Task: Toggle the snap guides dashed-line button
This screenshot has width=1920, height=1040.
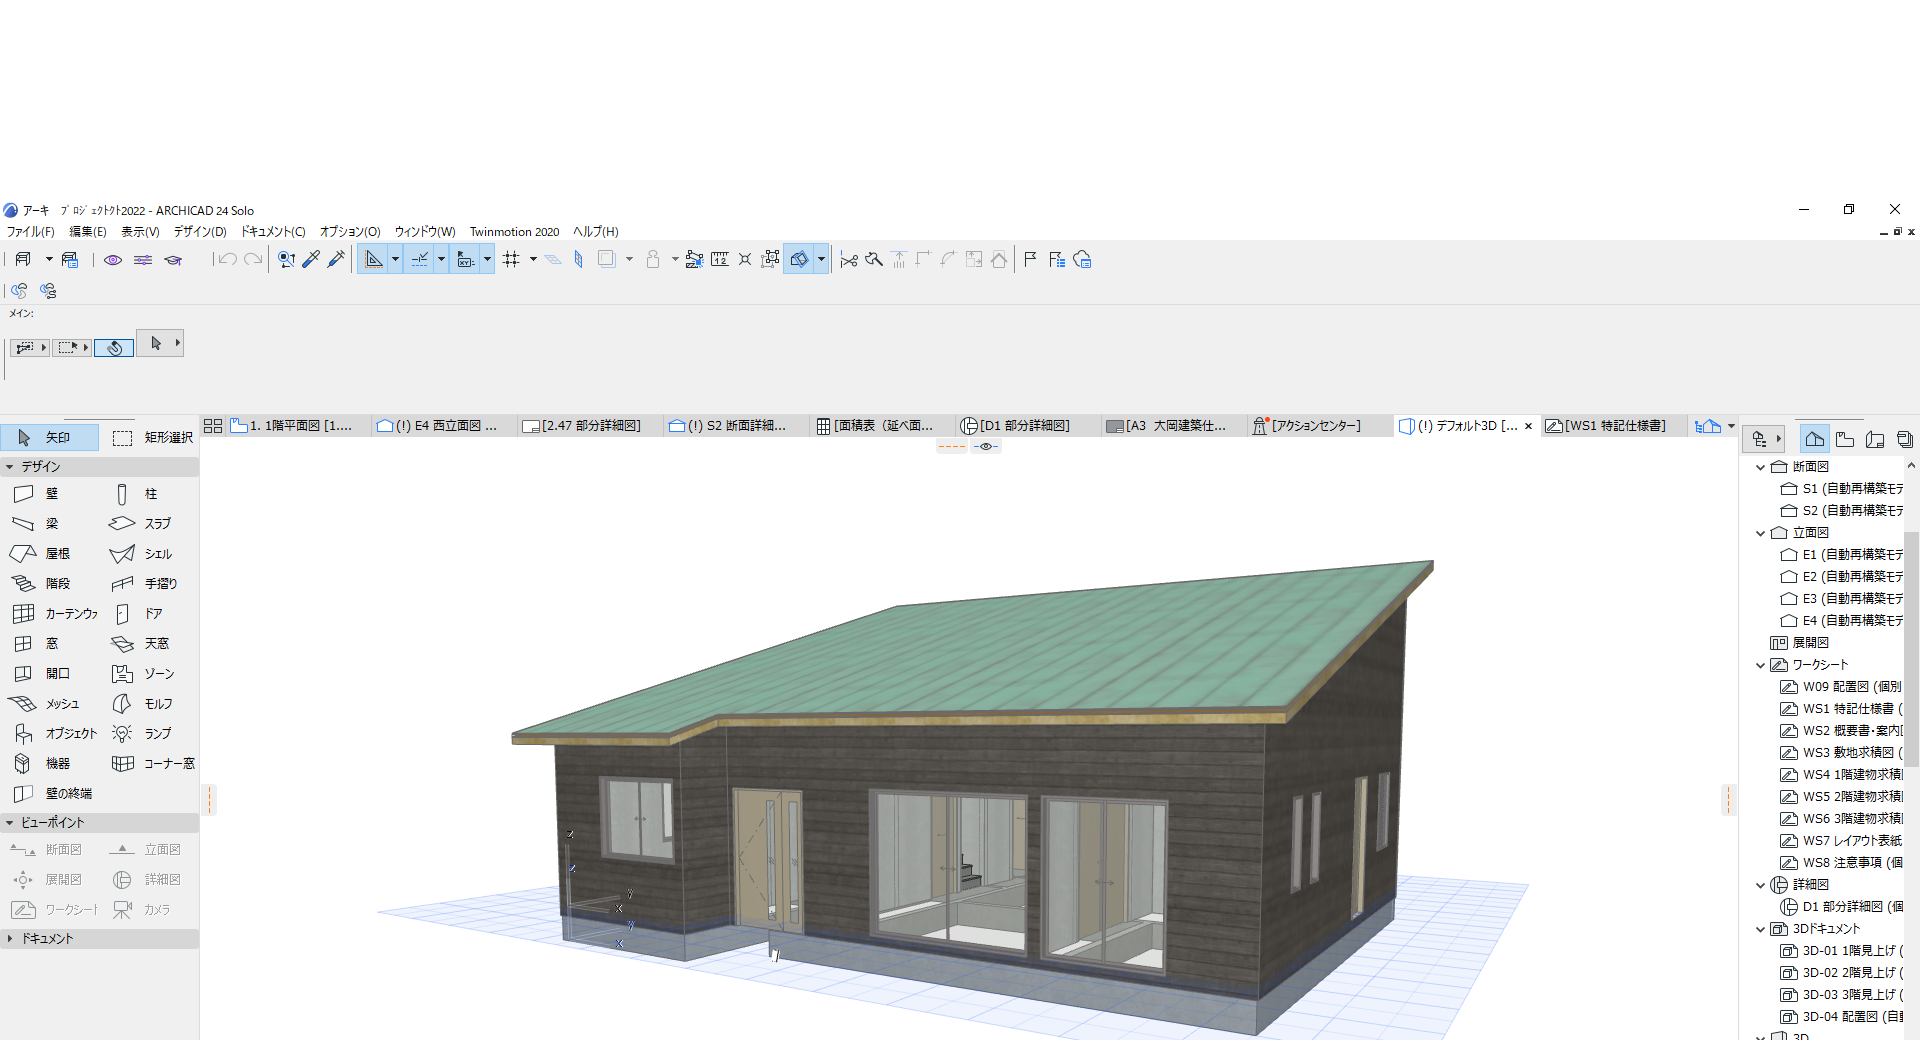Action: (x=420, y=260)
